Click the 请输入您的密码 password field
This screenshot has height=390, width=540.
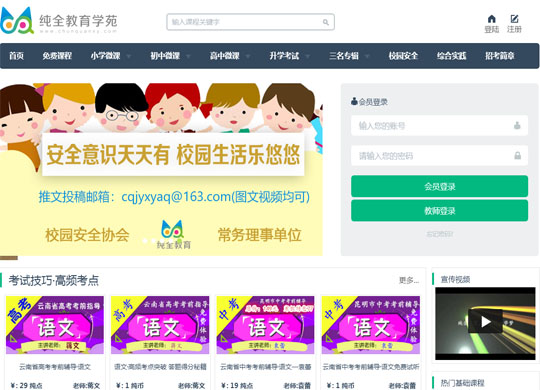[439, 156]
